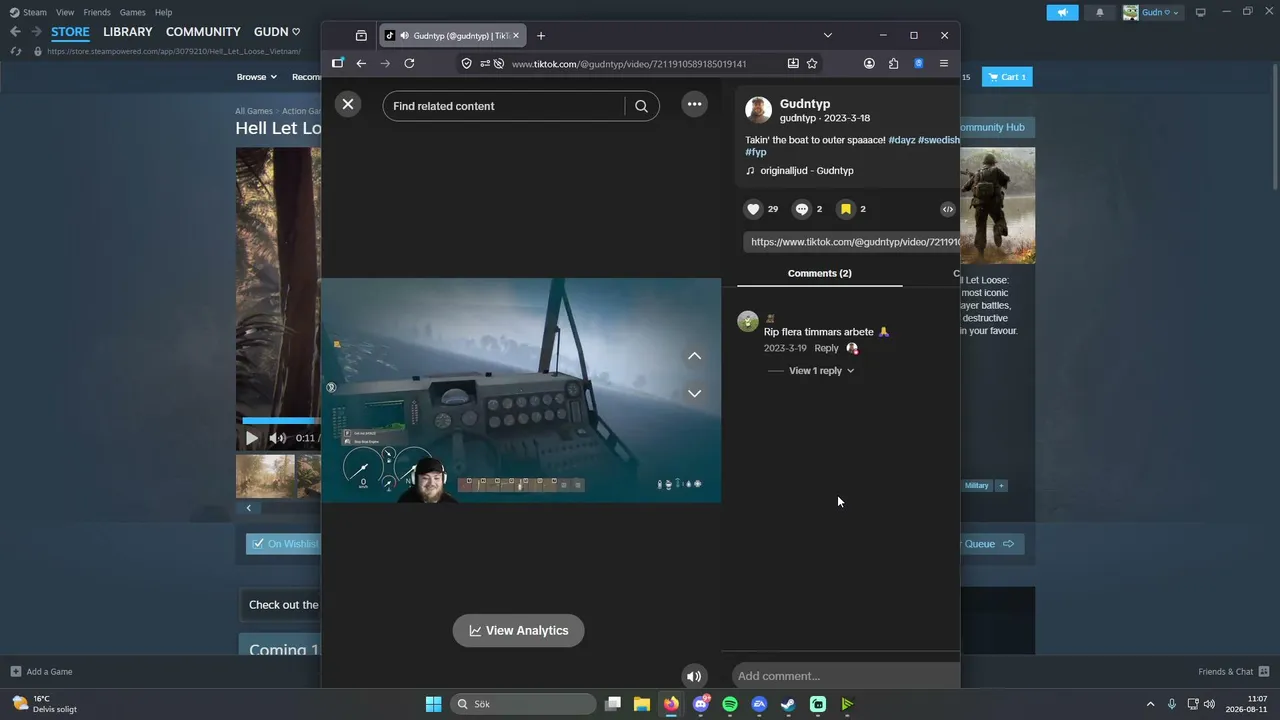
Task: Open the Firefox extensions puzzle icon
Action: click(894, 64)
